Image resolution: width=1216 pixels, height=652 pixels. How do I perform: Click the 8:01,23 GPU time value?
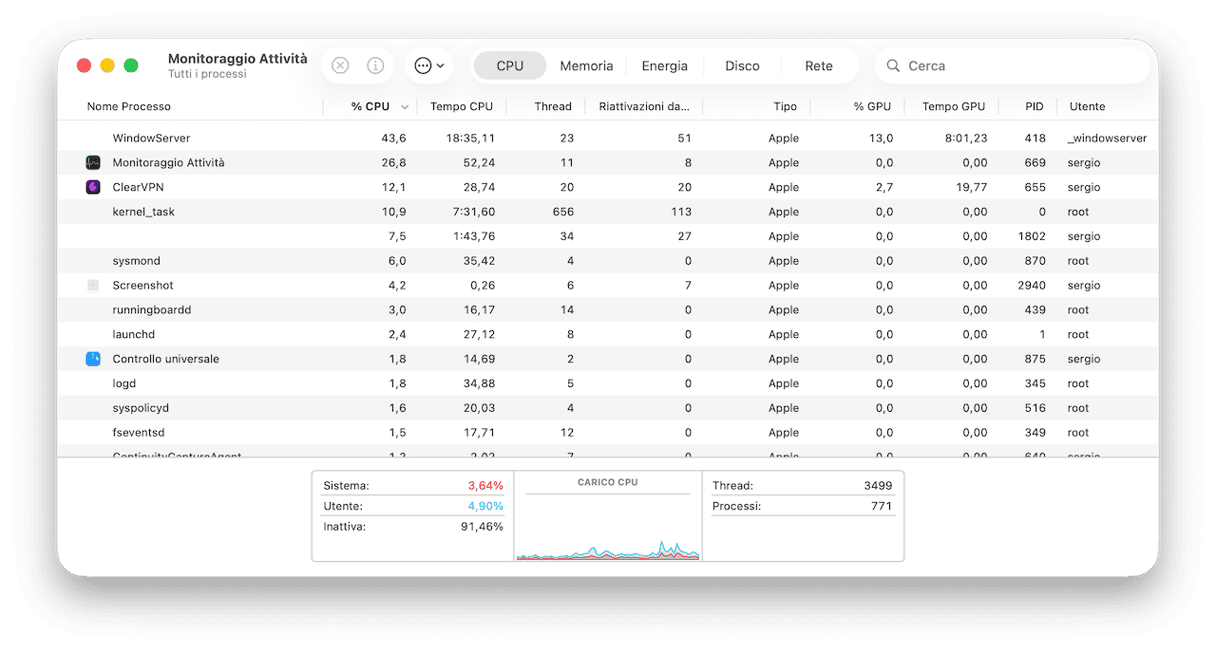pyautogui.click(x=966, y=138)
